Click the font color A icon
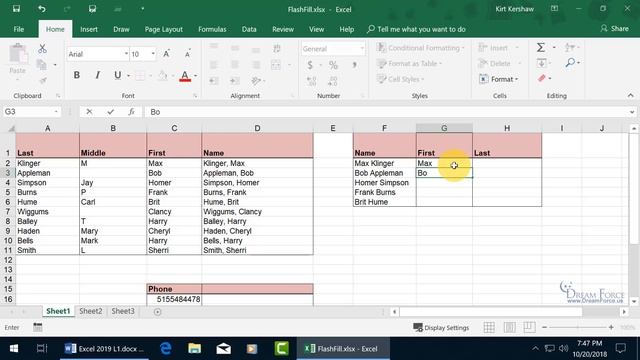 tap(185, 76)
